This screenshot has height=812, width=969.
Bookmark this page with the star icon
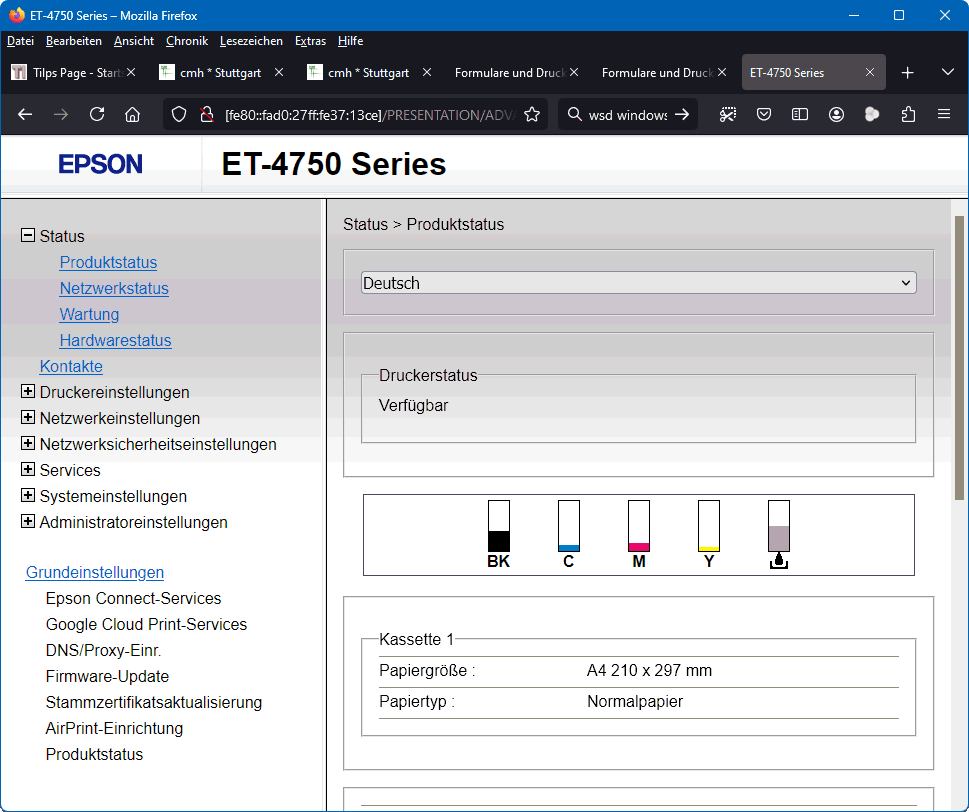click(532, 115)
